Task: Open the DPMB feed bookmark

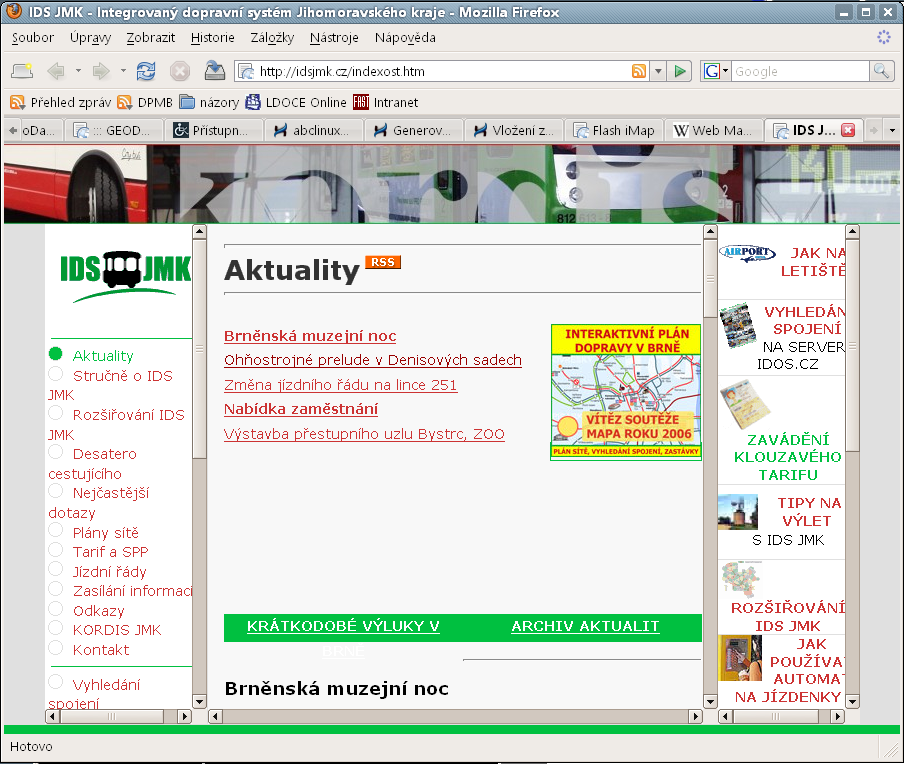Action: (x=145, y=103)
